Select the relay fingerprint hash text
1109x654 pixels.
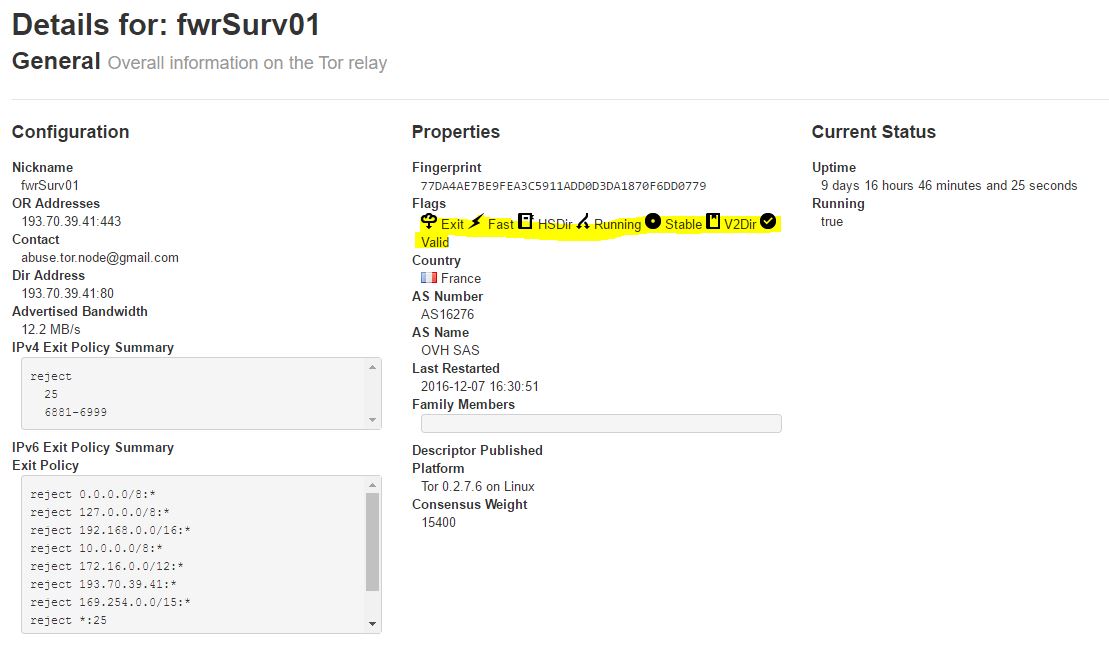563,186
